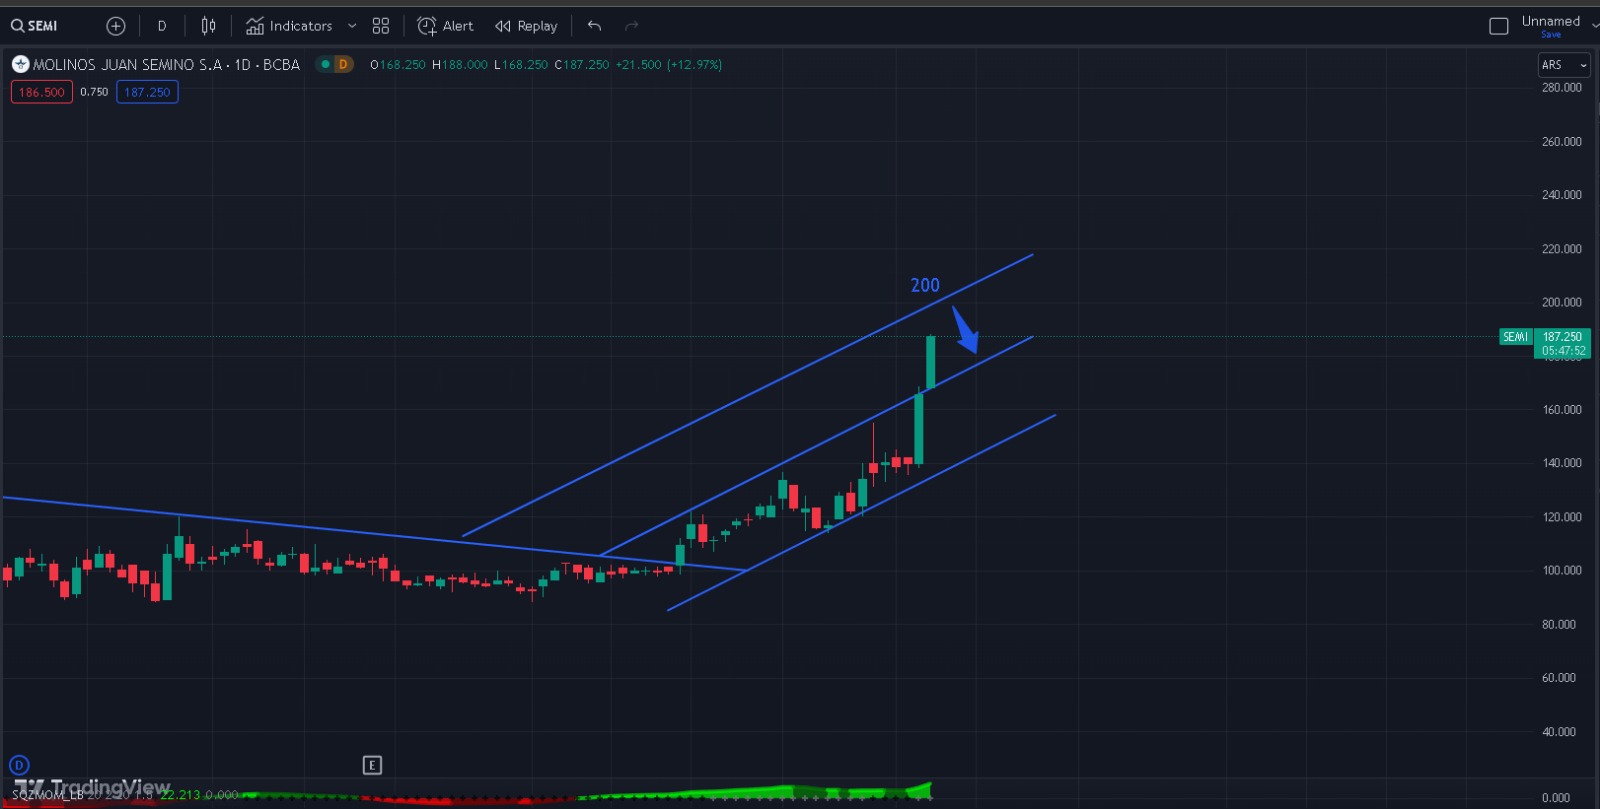Expand the favorite indicators chevron
The width and height of the screenshot is (1600, 809).
tap(352, 26)
